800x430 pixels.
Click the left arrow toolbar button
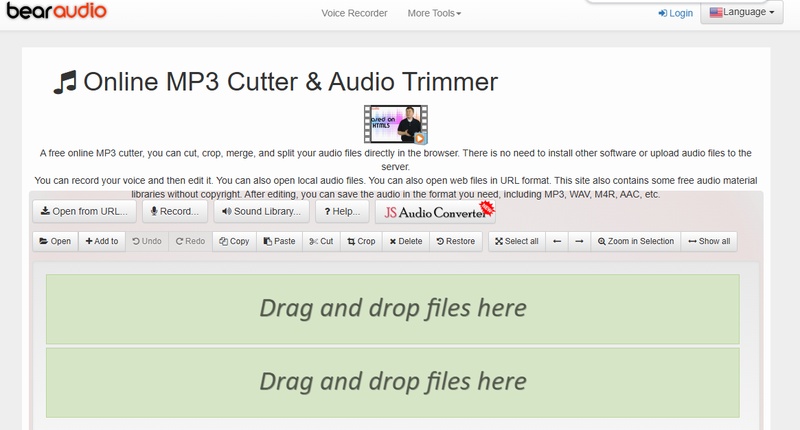[557, 241]
